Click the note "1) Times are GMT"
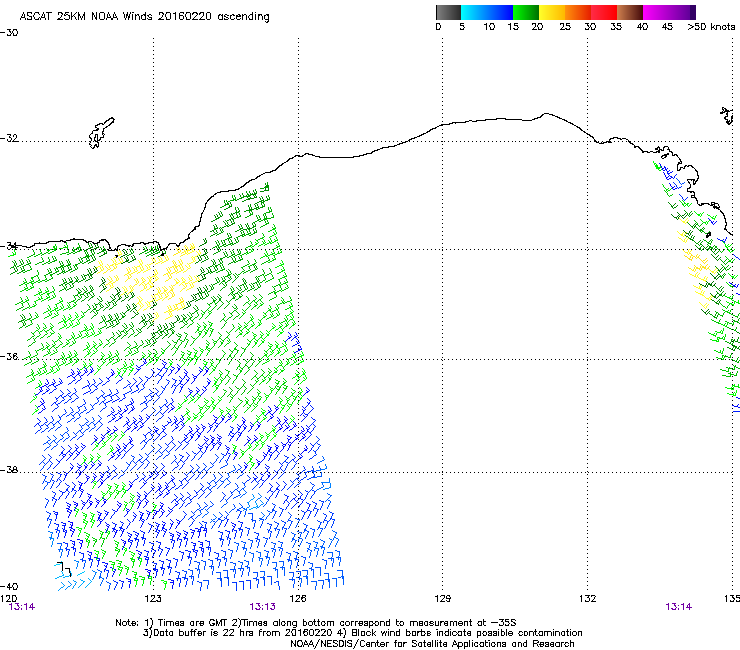The width and height of the screenshot is (740, 650). pos(187,623)
